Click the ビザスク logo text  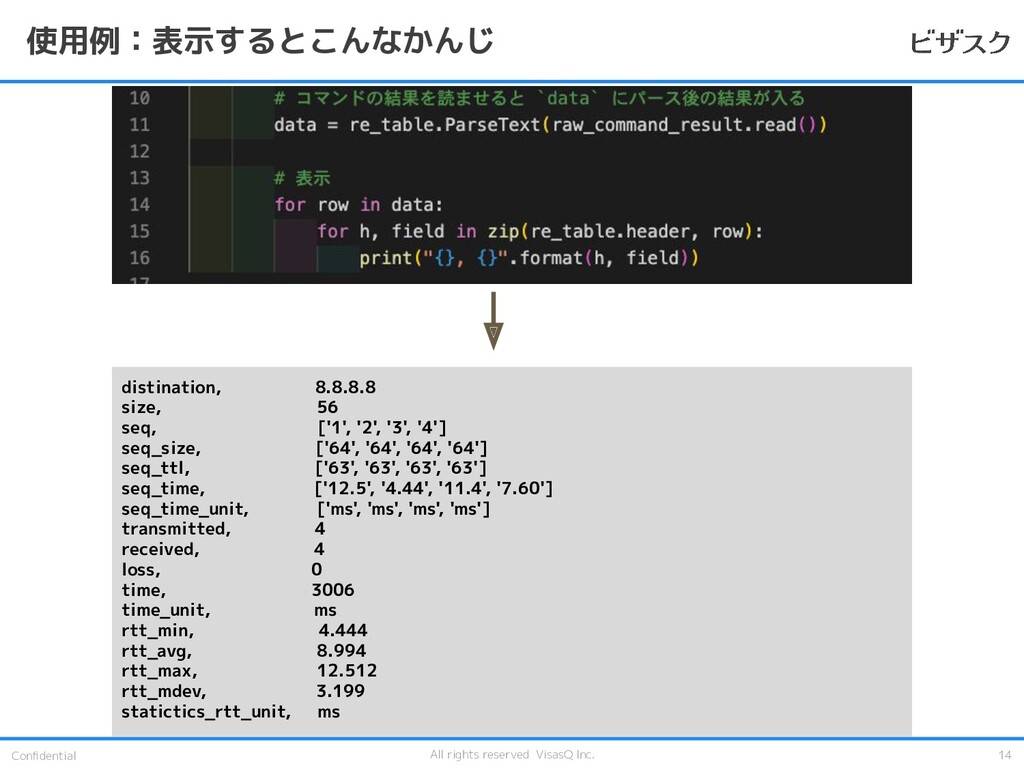point(959,43)
